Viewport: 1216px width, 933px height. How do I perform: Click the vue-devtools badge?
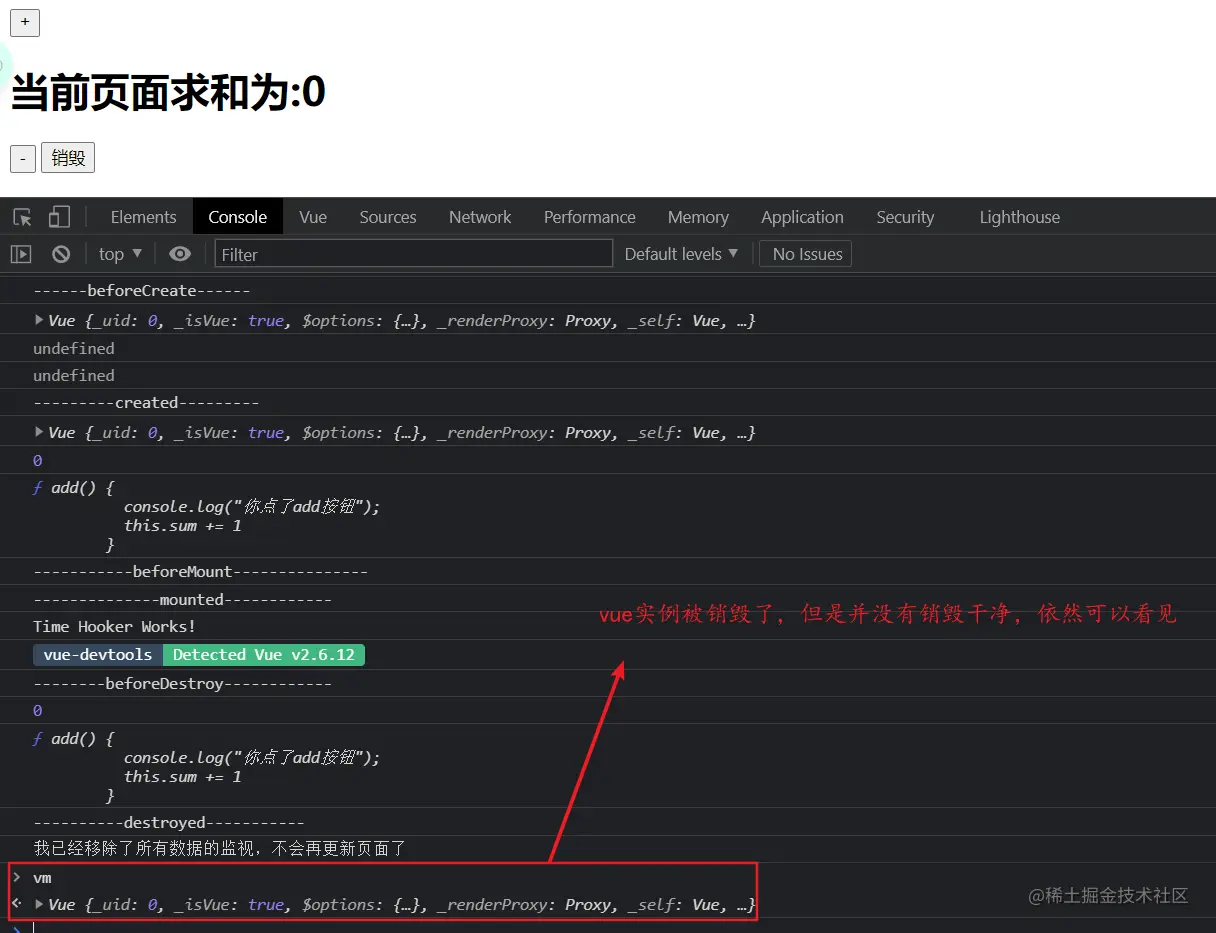(98, 655)
